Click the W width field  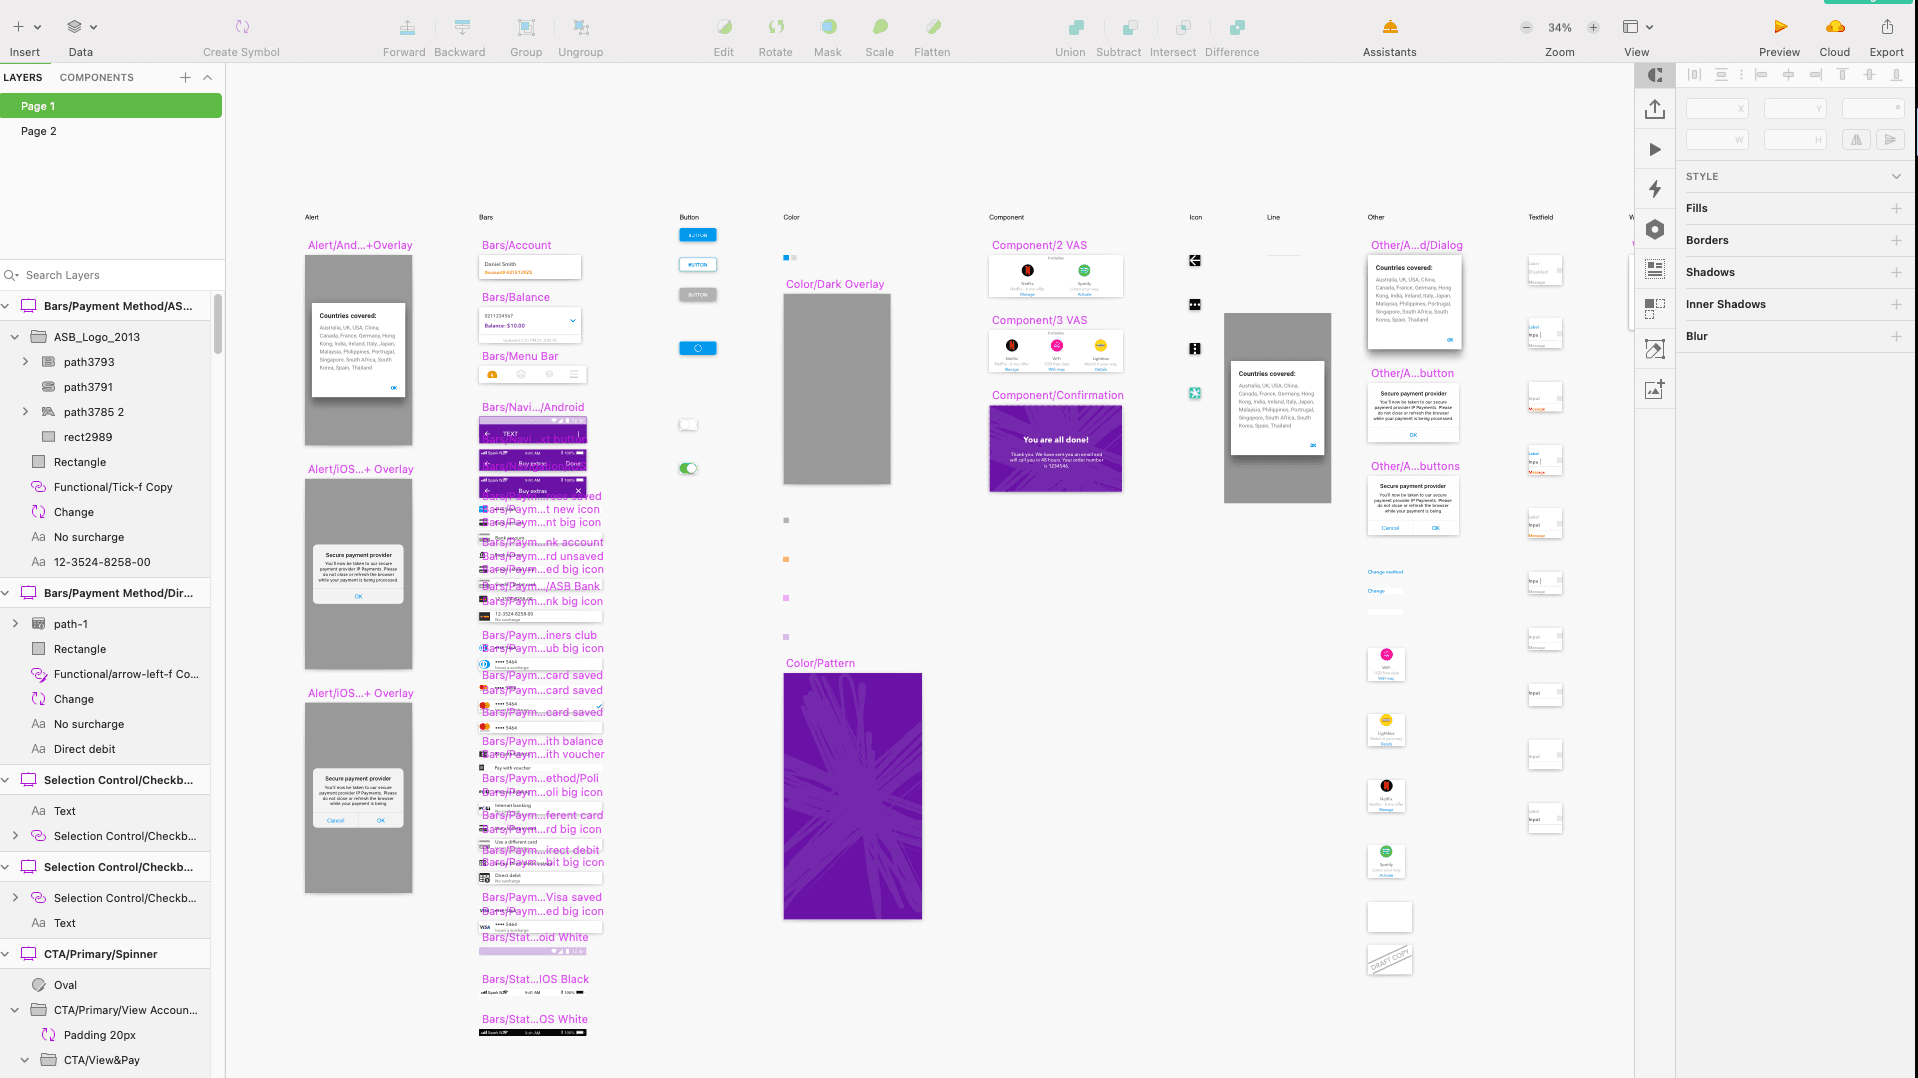tap(1717, 140)
